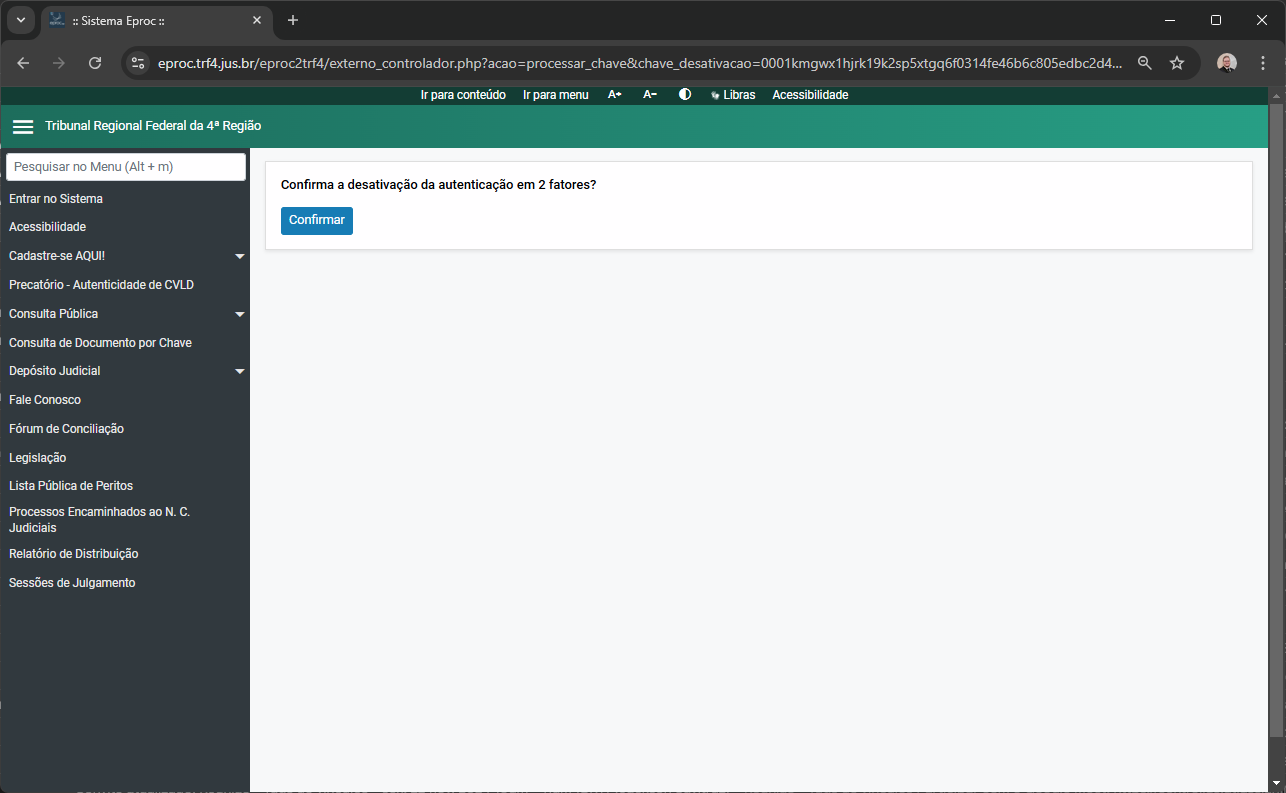Open Entrar no Sistema menu item
This screenshot has width=1286, height=793.
(x=56, y=199)
